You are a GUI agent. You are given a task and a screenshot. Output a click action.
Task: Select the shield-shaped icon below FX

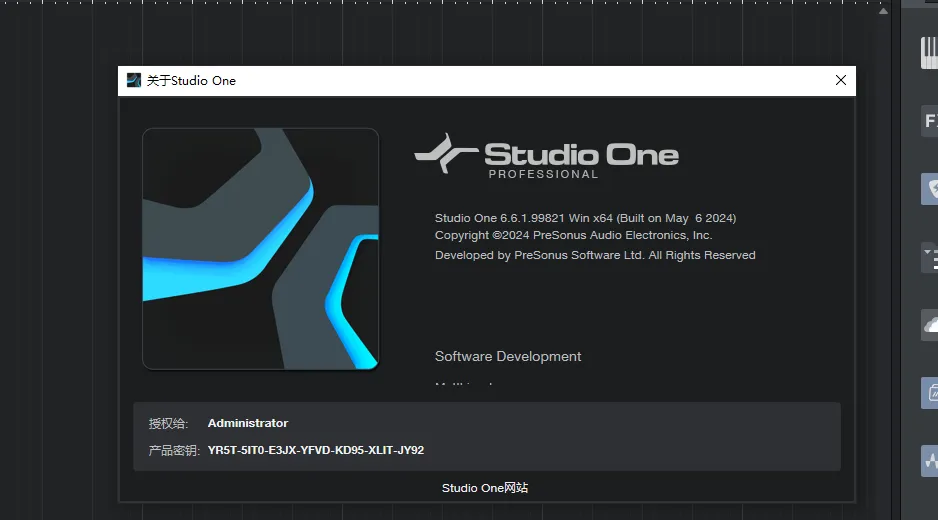pyautogui.click(x=930, y=189)
